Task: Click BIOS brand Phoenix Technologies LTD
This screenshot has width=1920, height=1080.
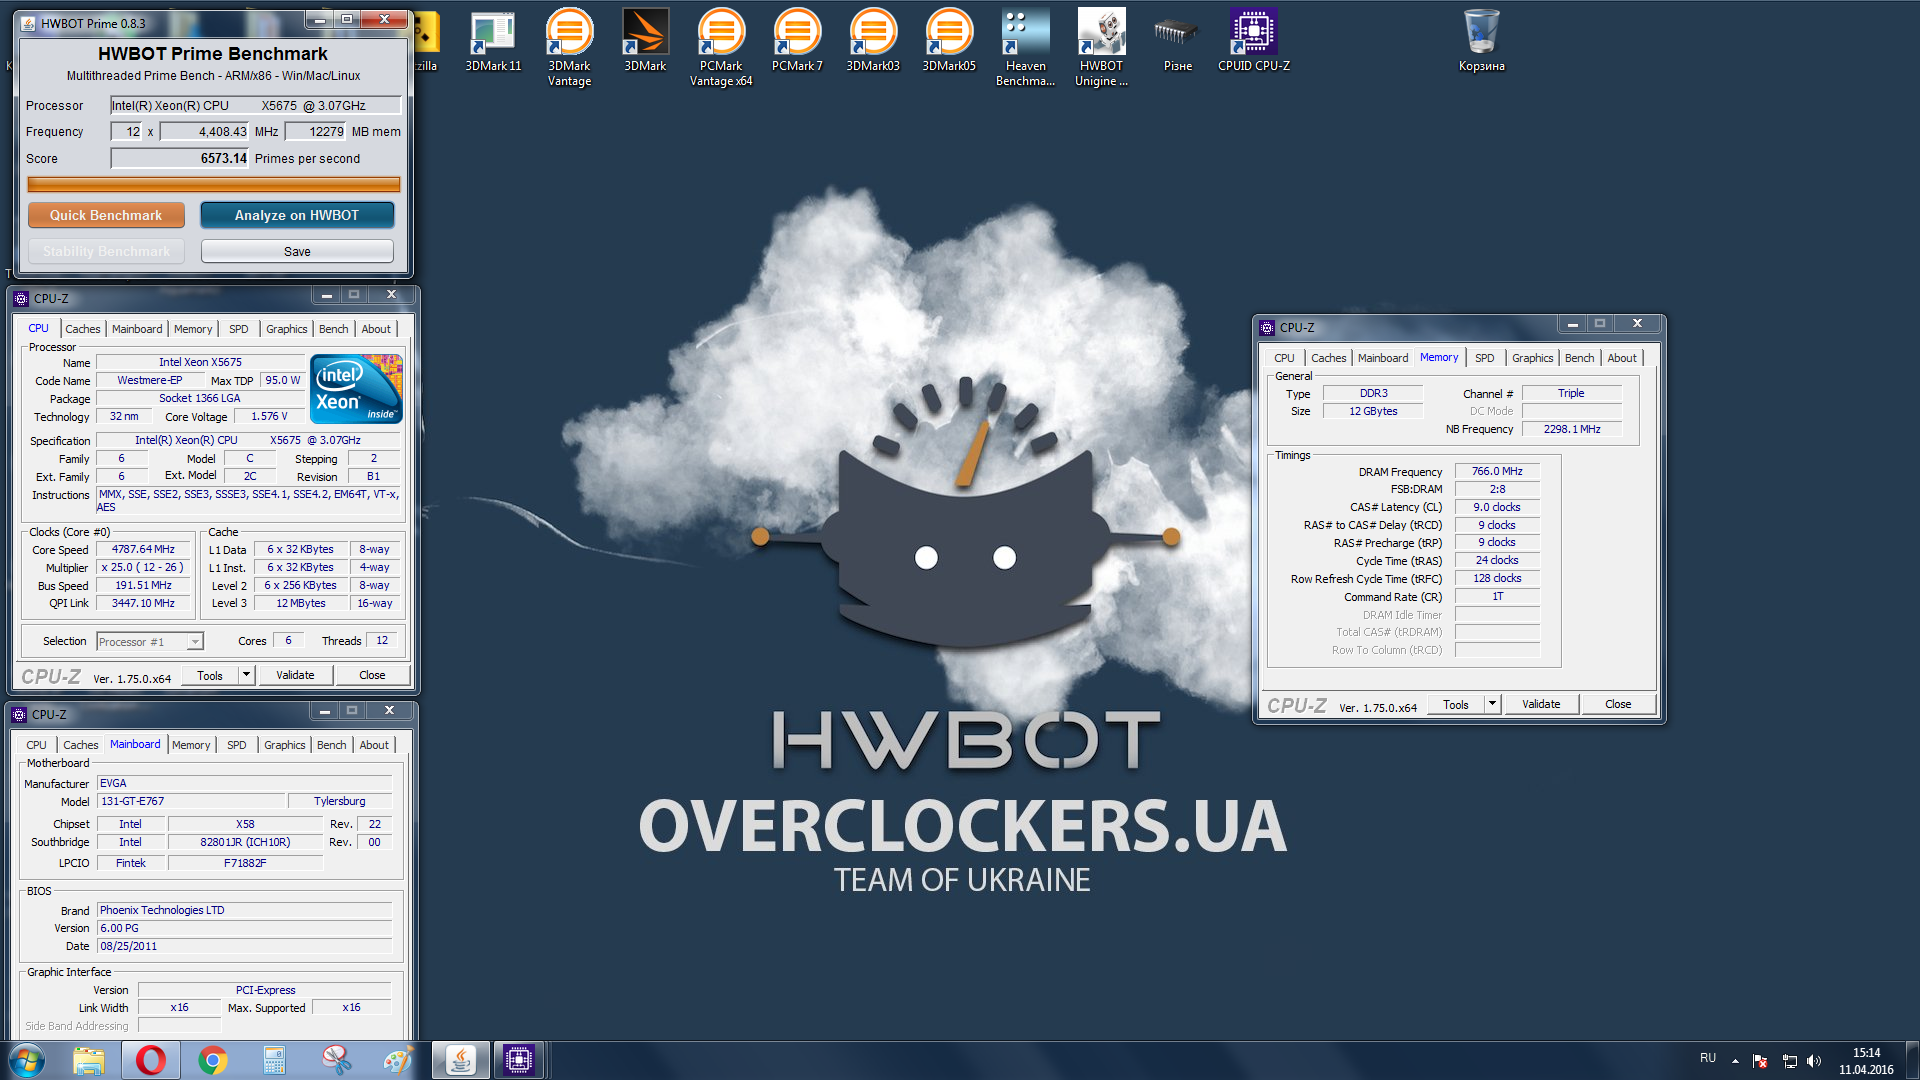Action: tap(245, 910)
